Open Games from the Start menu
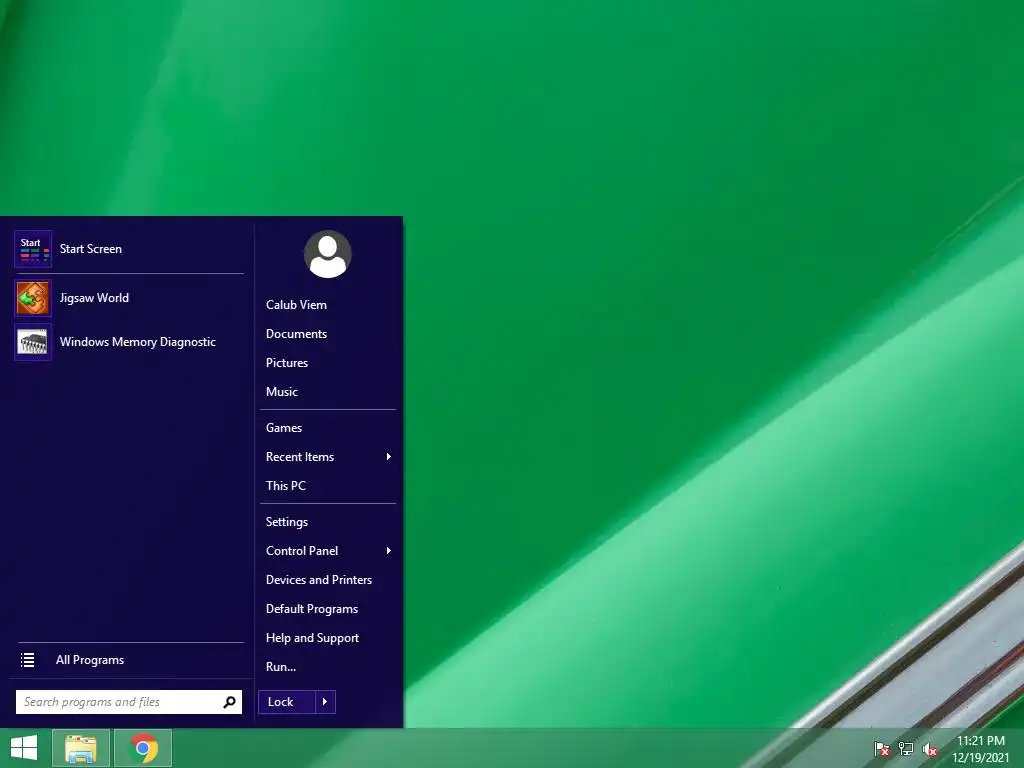 click(284, 428)
